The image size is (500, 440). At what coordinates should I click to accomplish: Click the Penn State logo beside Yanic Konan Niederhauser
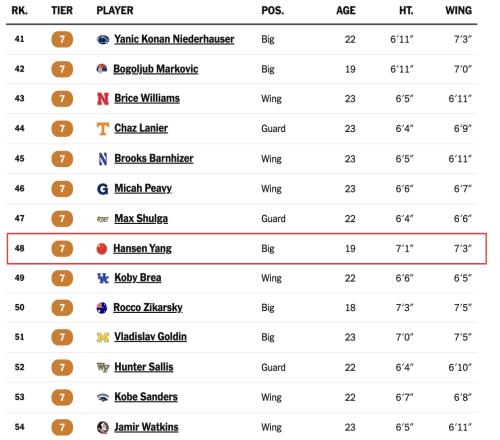tap(103, 40)
